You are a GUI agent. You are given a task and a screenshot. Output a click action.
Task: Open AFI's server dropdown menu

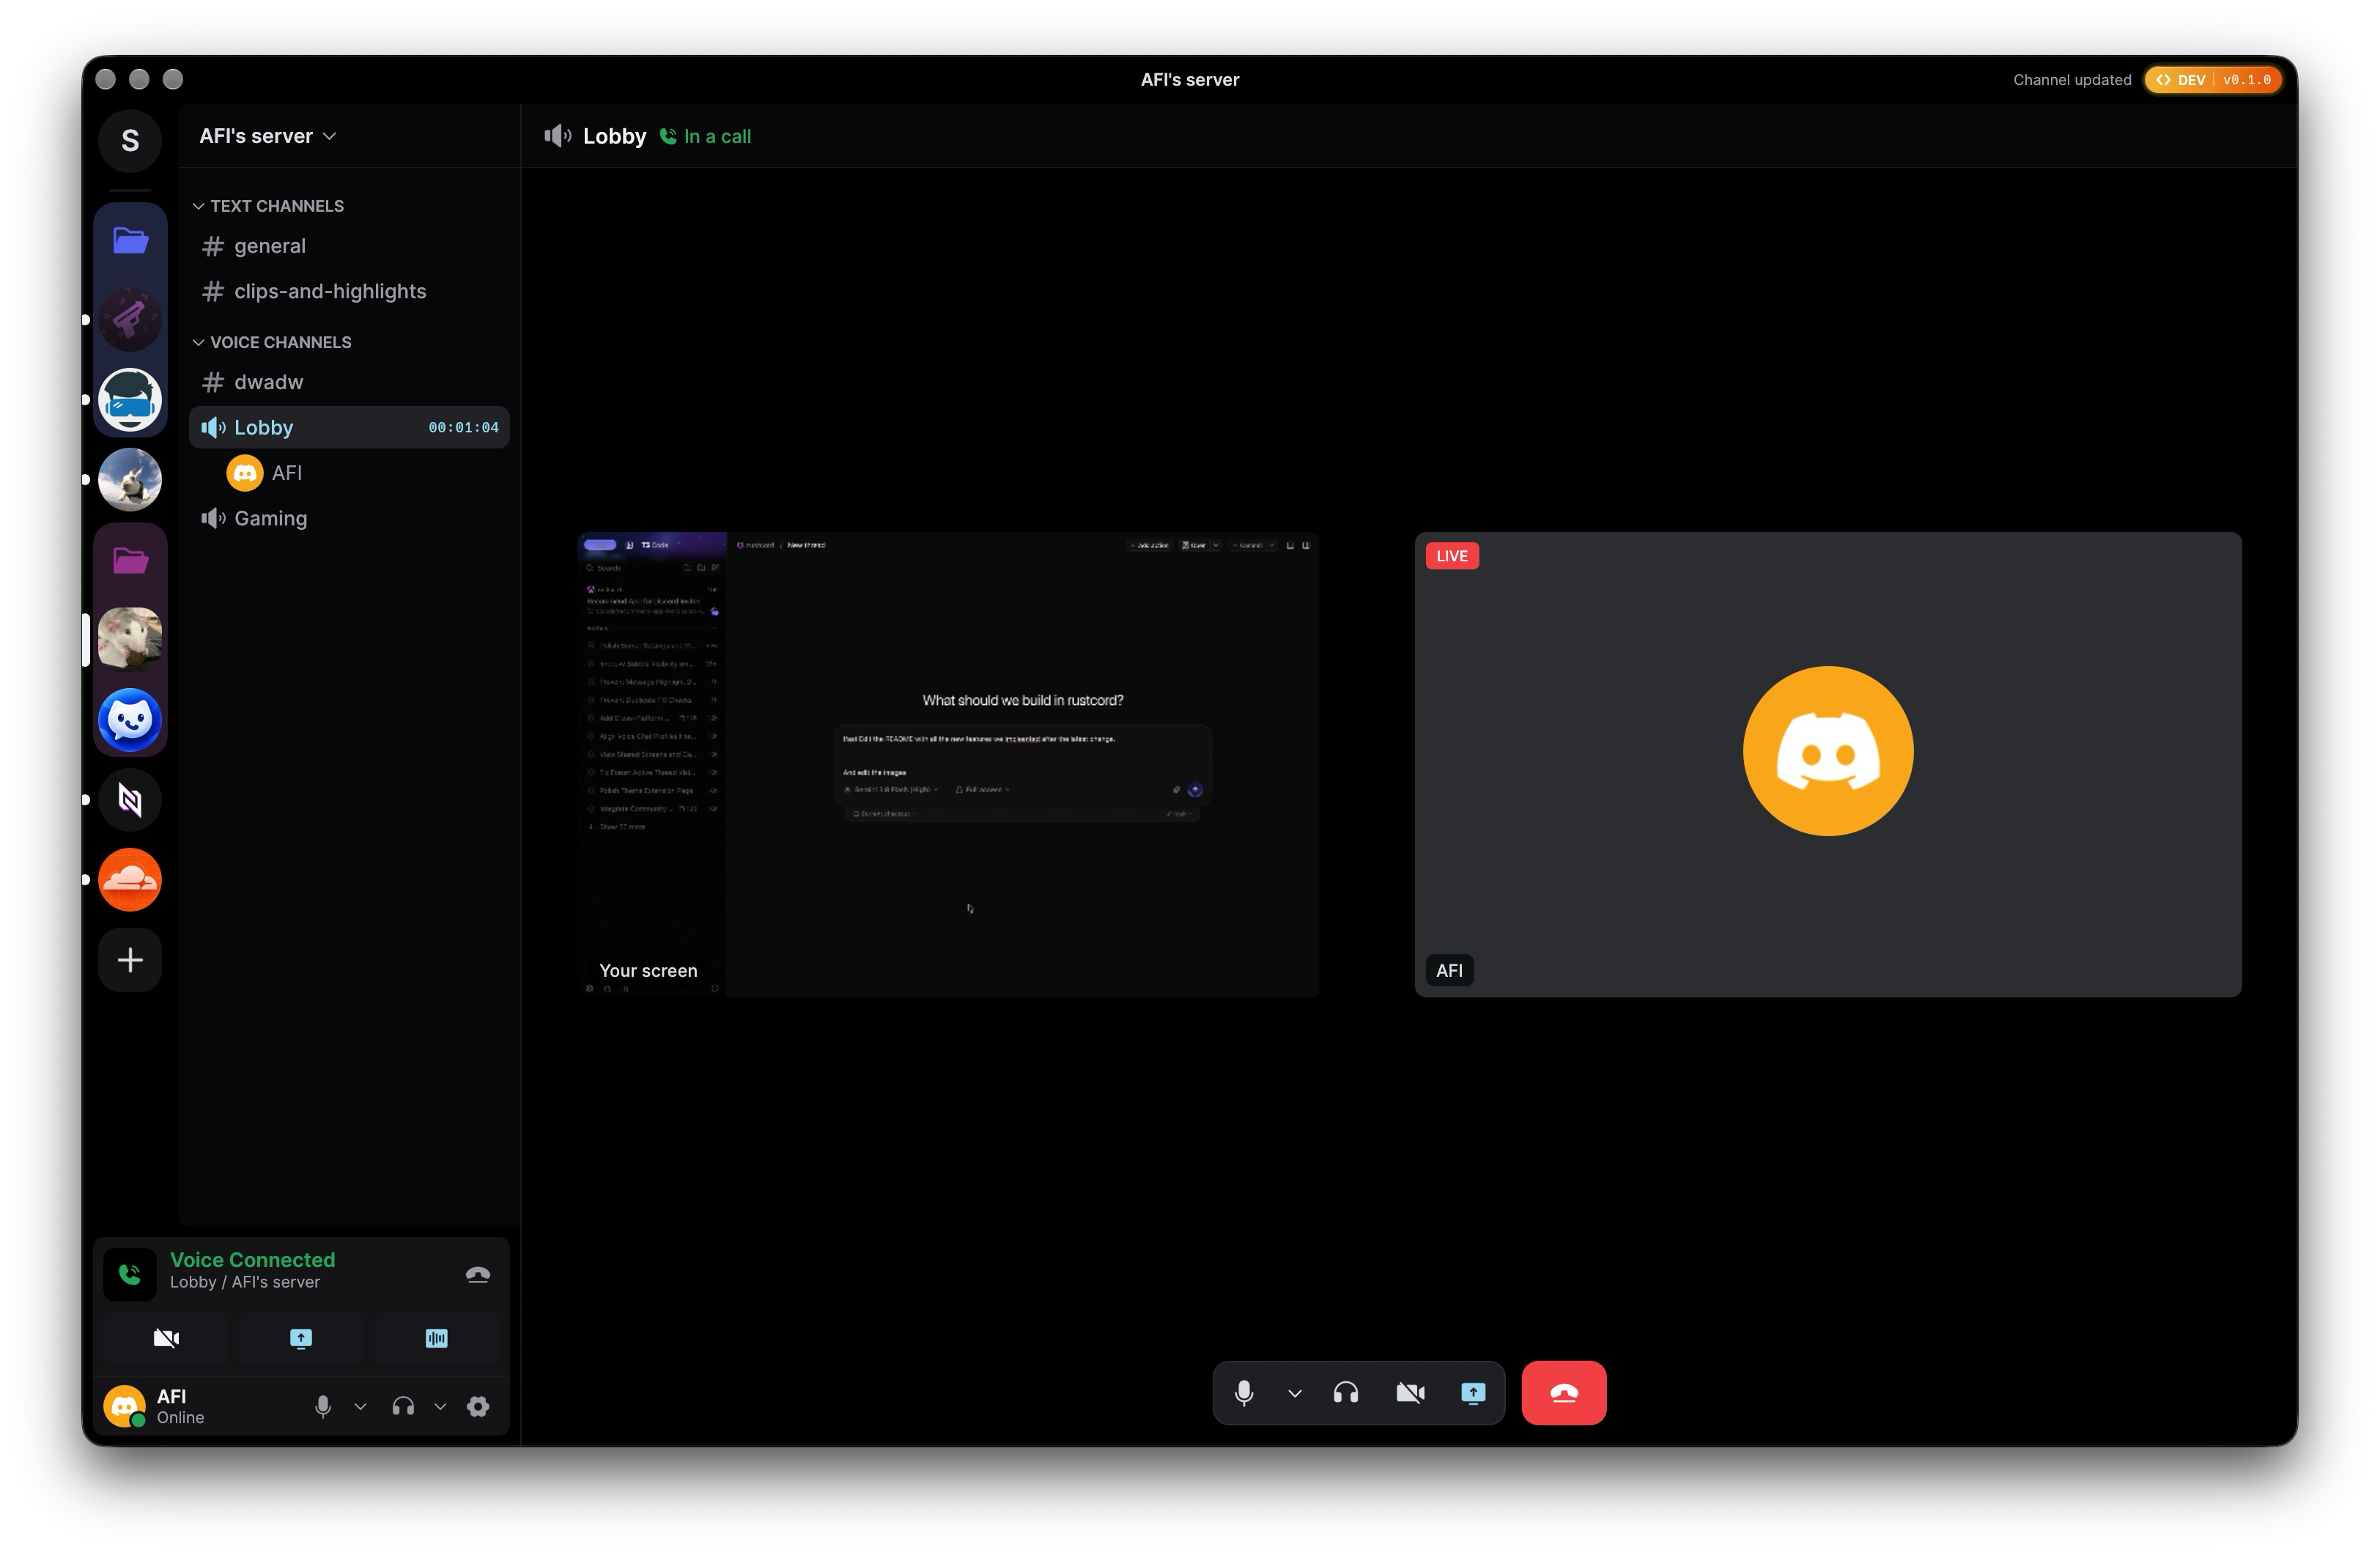pyautogui.click(x=267, y=136)
